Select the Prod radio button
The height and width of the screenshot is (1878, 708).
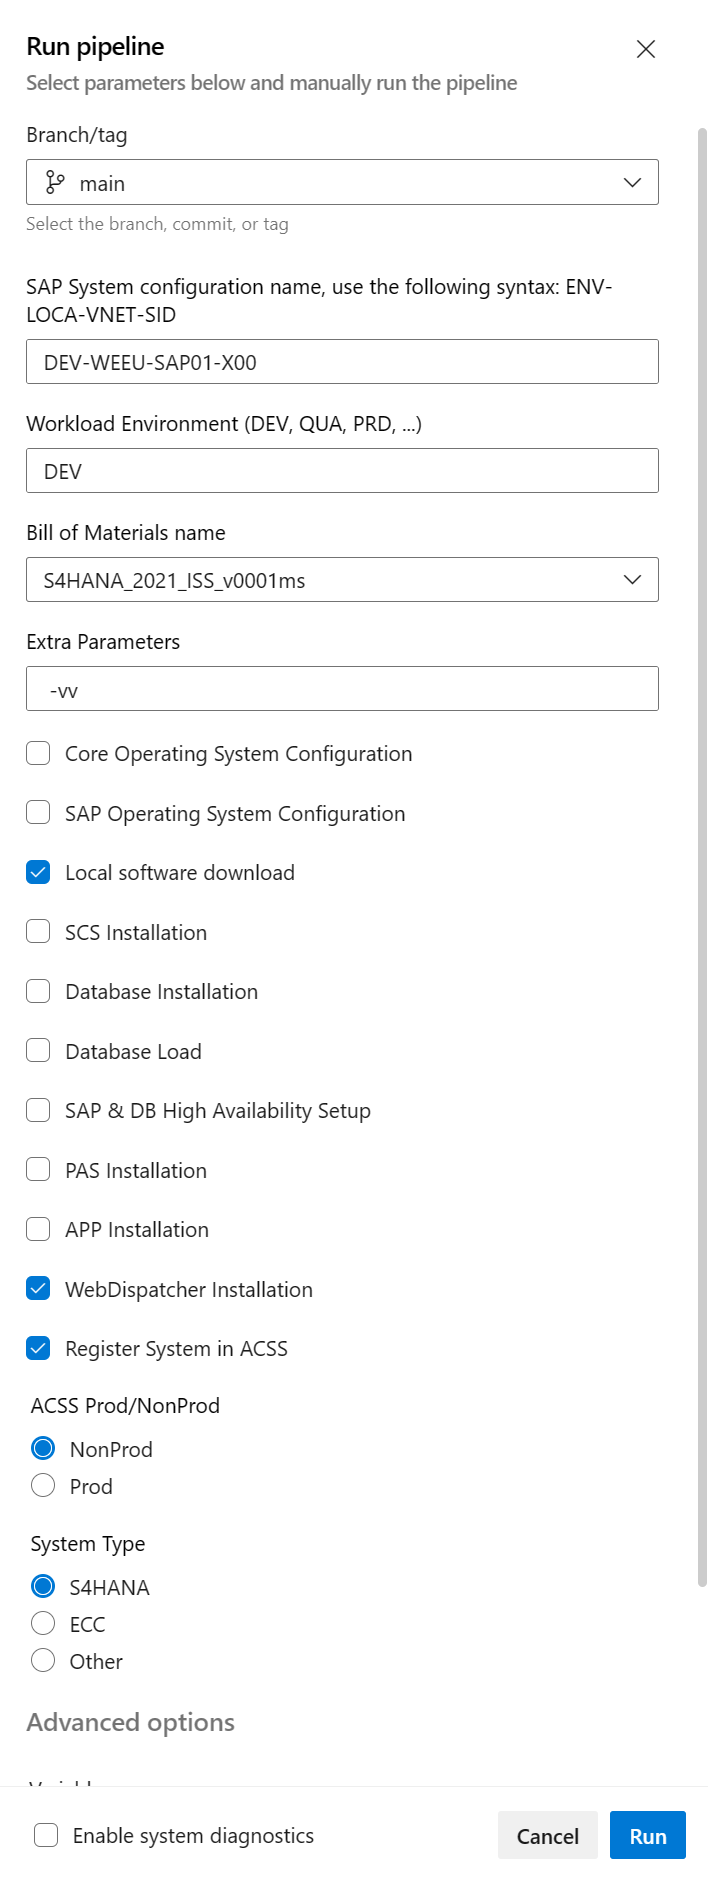pyautogui.click(x=43, y=1486)
